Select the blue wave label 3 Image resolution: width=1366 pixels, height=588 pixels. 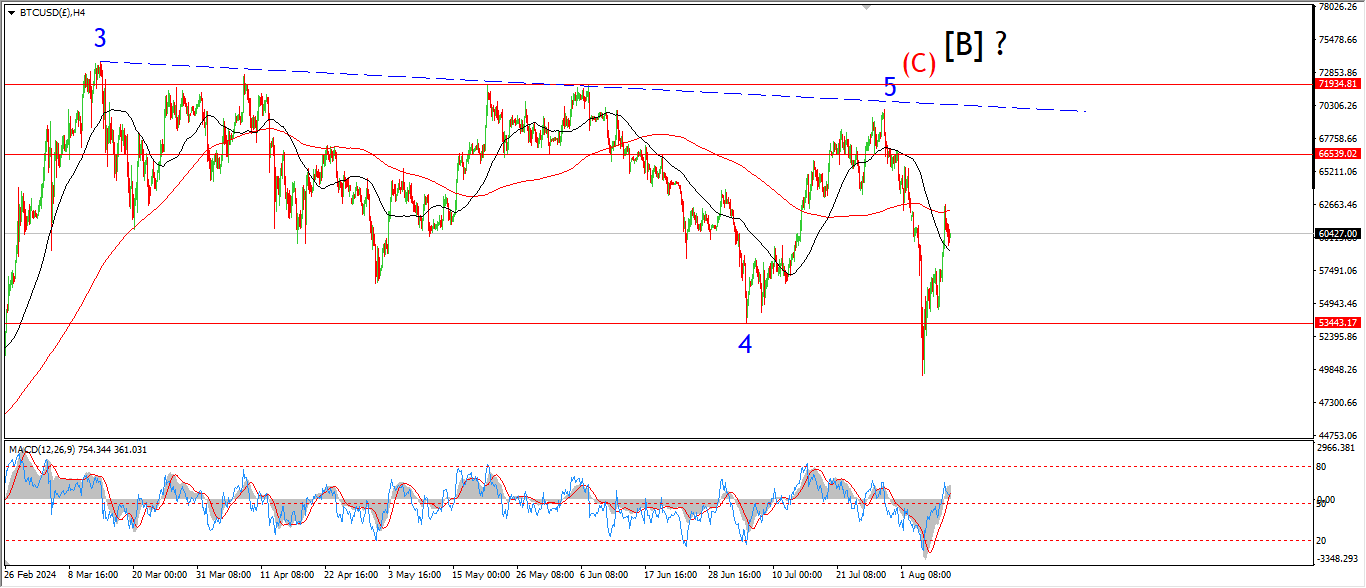(100, 39)
